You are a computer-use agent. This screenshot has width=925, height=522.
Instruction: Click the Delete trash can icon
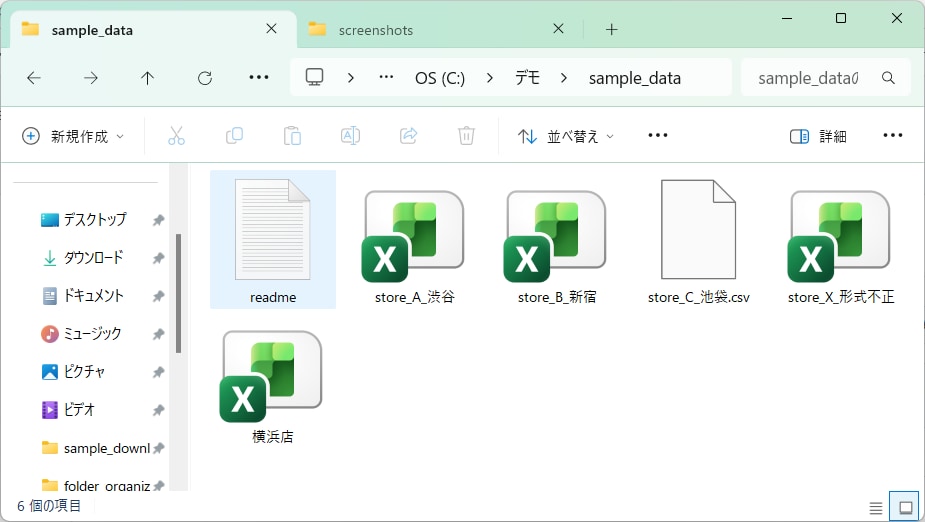click(x=466, y=136)
